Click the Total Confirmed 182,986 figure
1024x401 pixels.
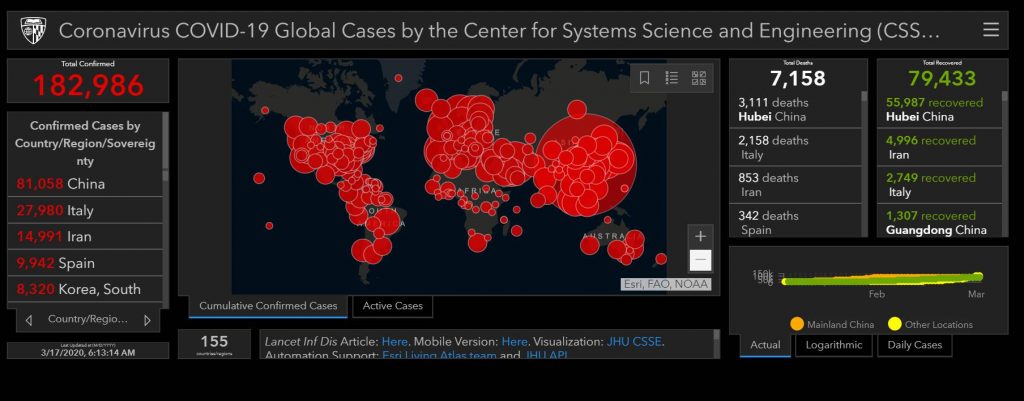(x=88, y=86)
